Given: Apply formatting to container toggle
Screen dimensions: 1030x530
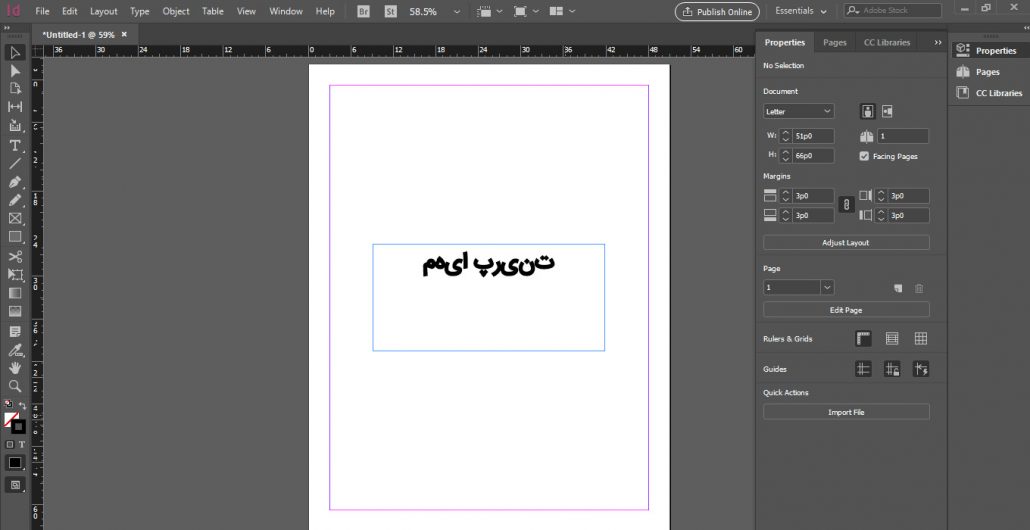Looking at the screenshot, I should [x=10, y=445].
